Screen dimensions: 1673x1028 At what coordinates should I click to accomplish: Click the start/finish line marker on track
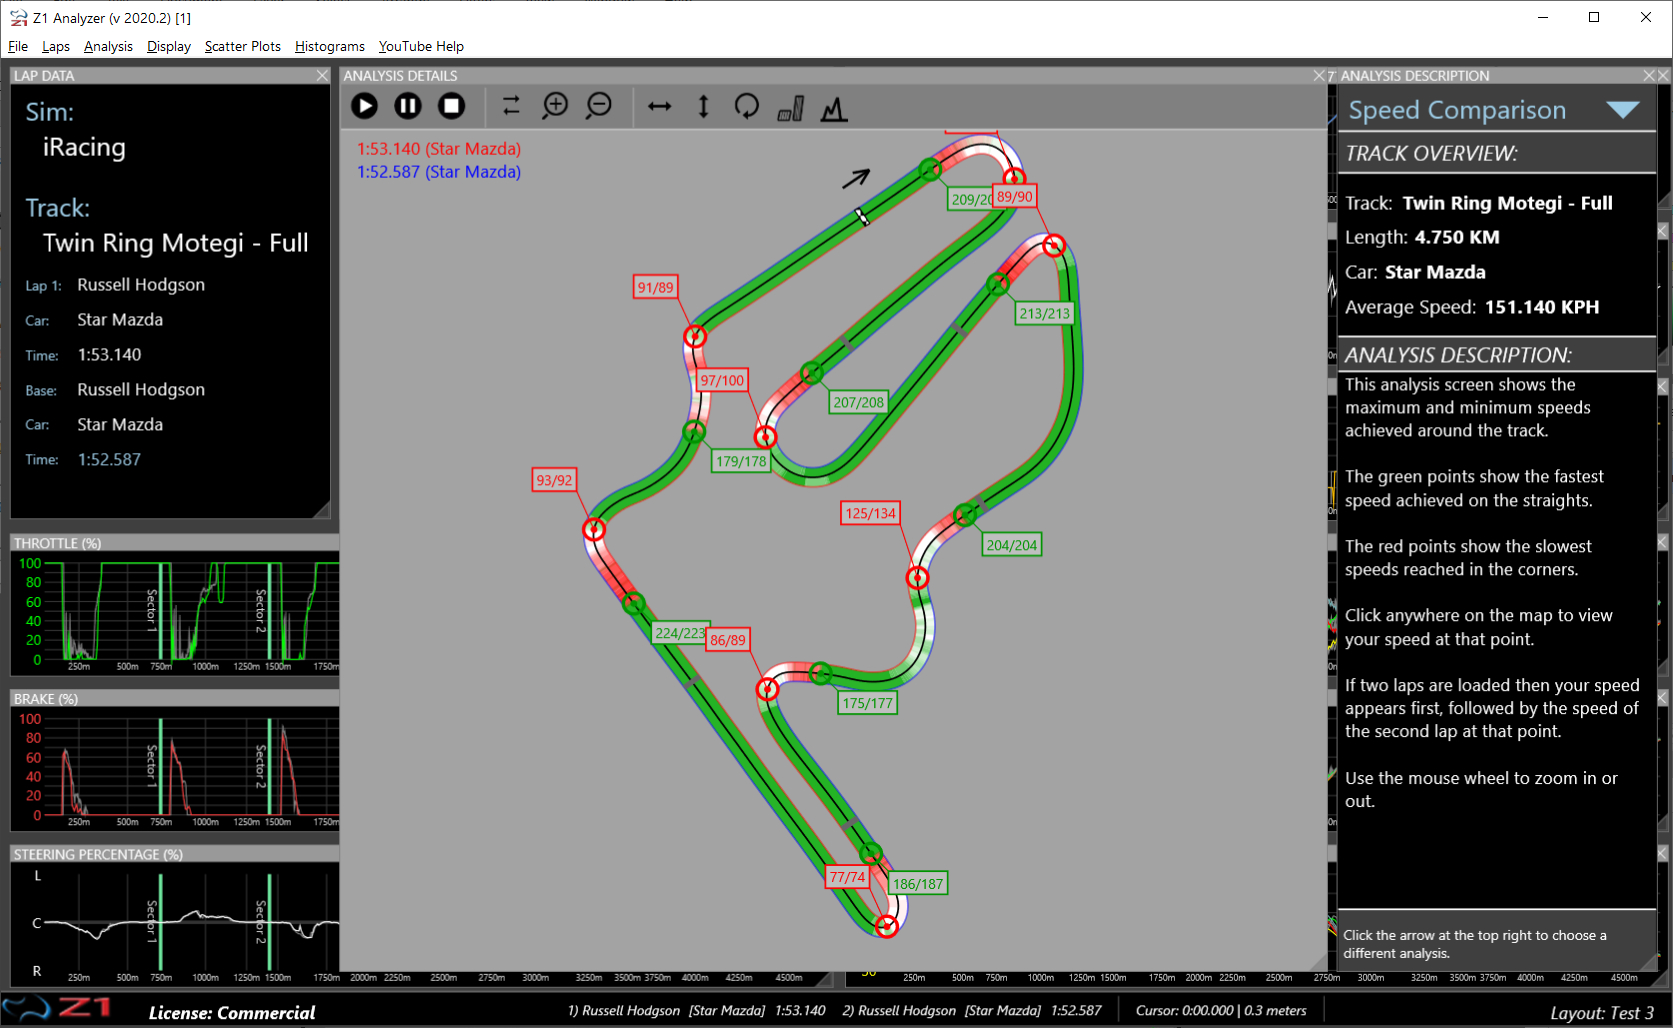coord(862,216)
